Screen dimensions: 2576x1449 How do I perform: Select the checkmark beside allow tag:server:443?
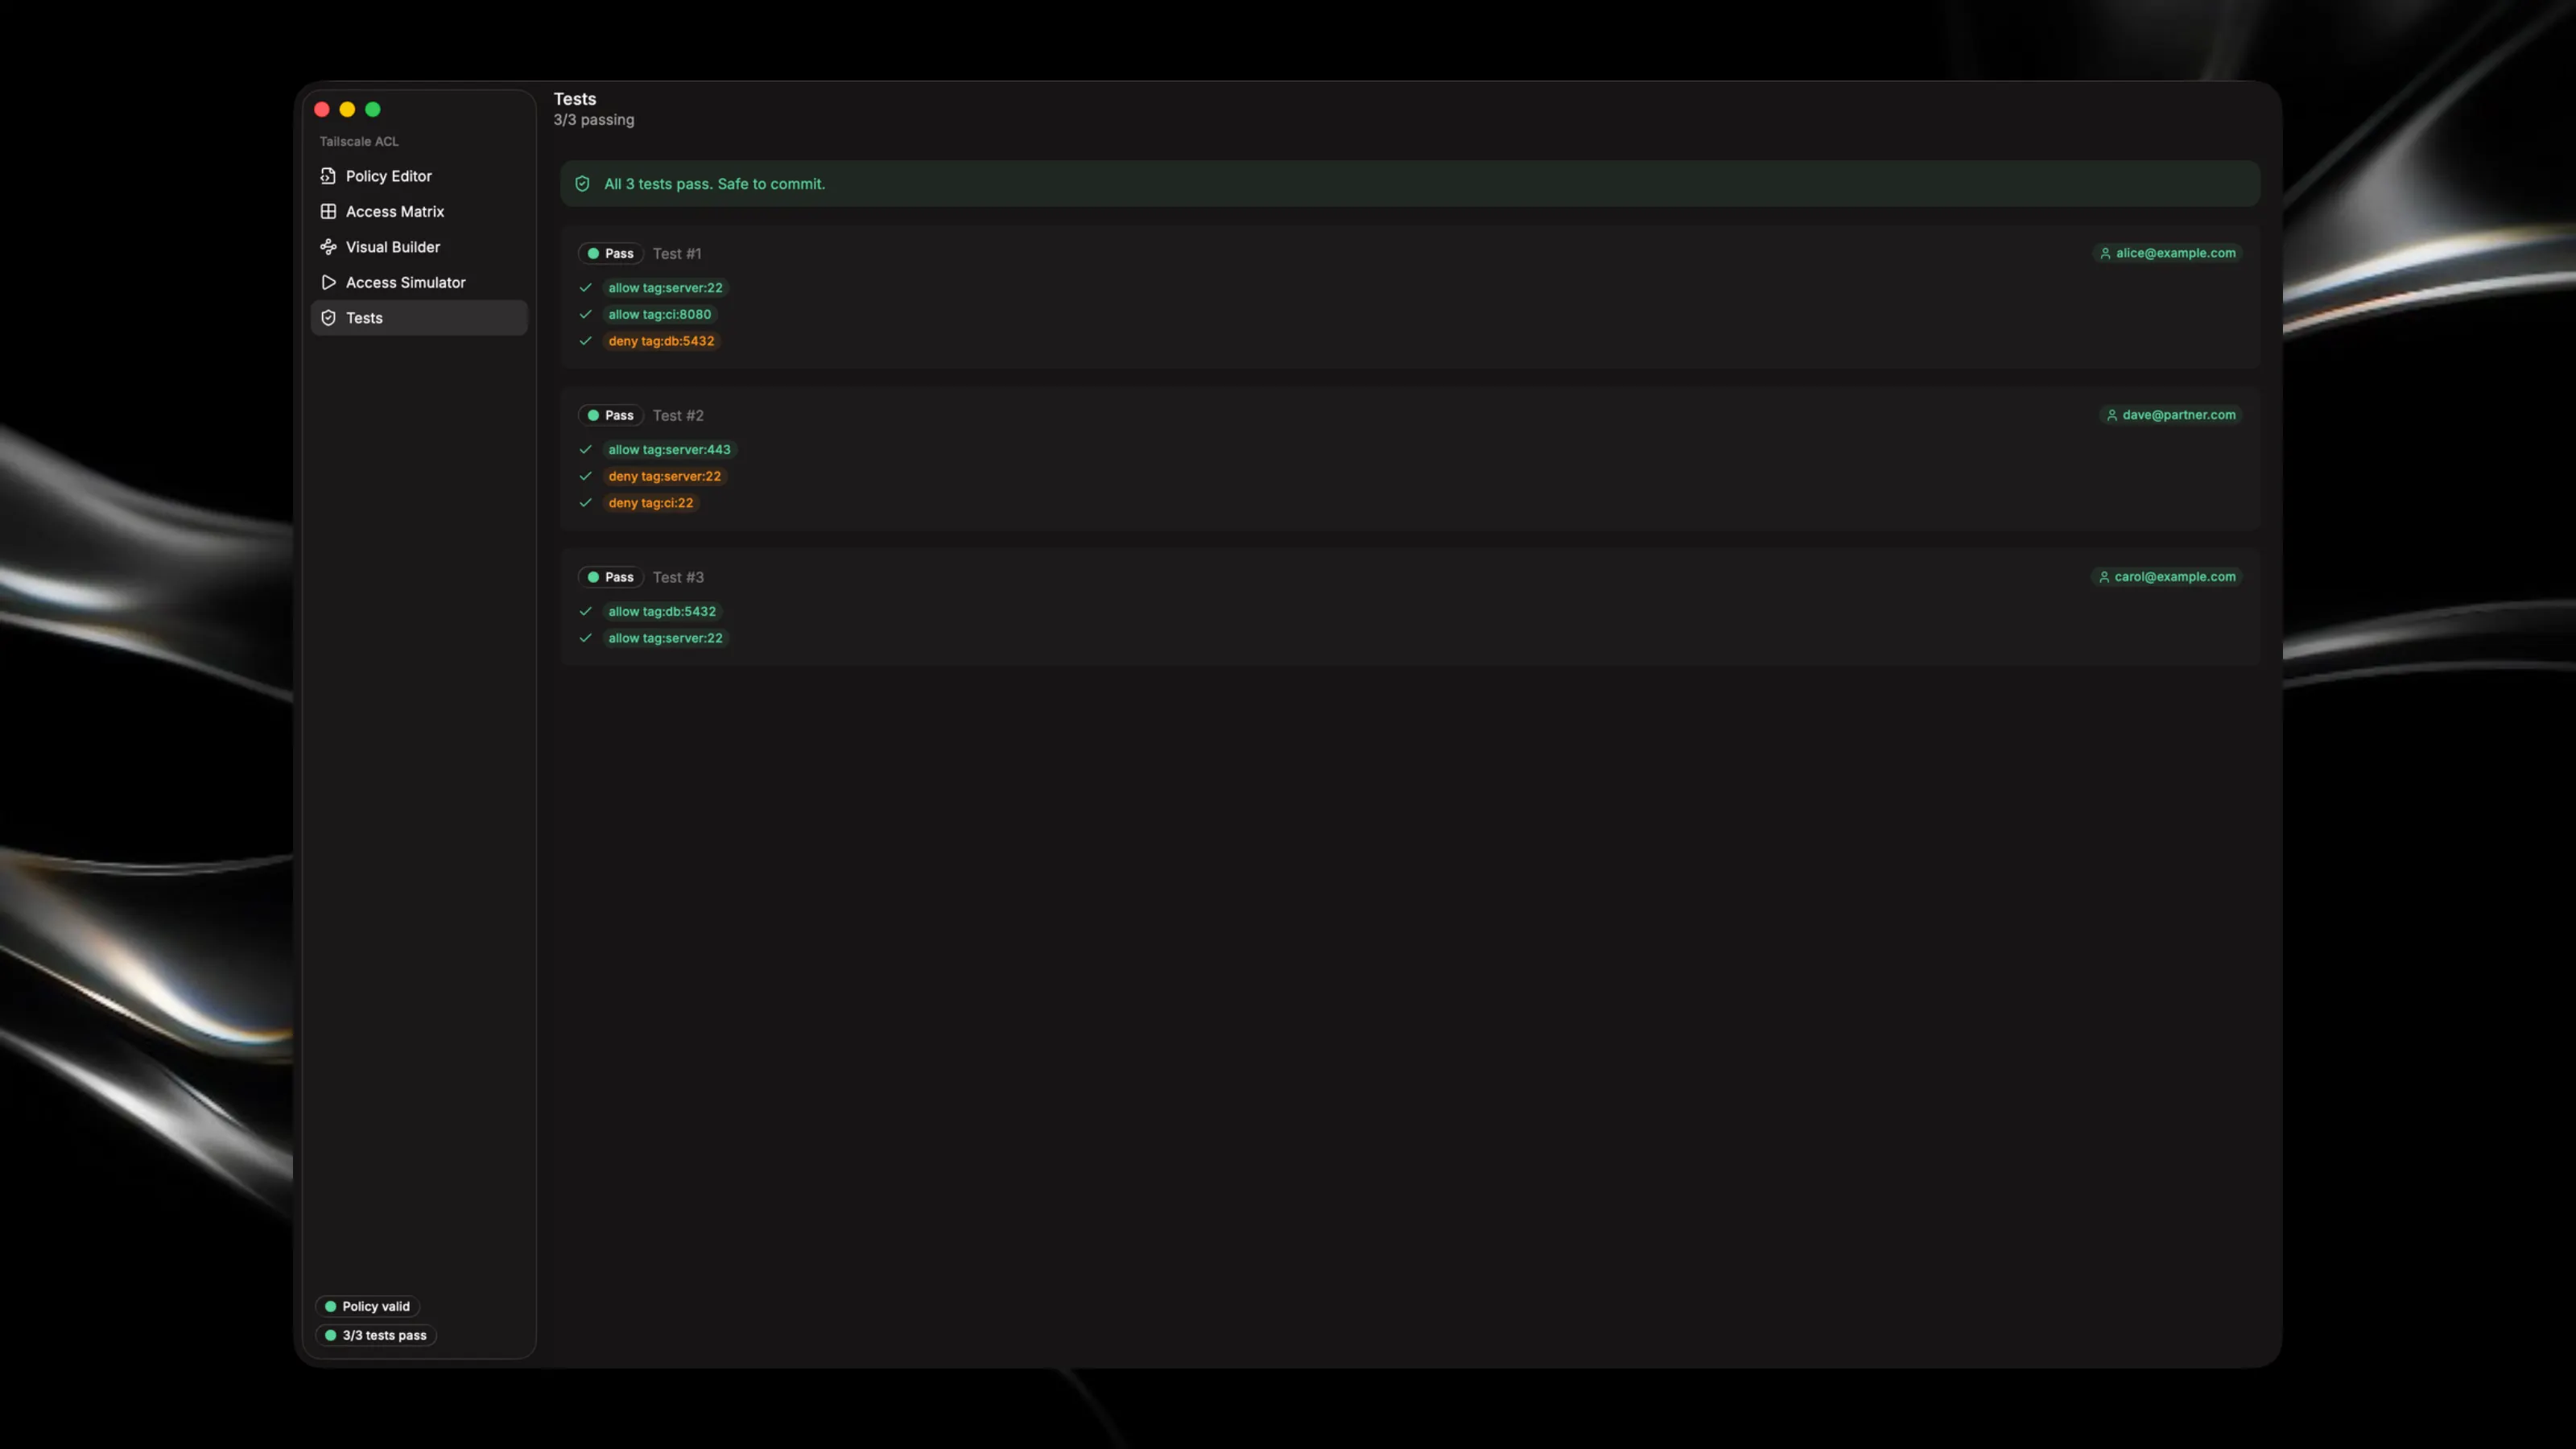(x=586, y=449)
